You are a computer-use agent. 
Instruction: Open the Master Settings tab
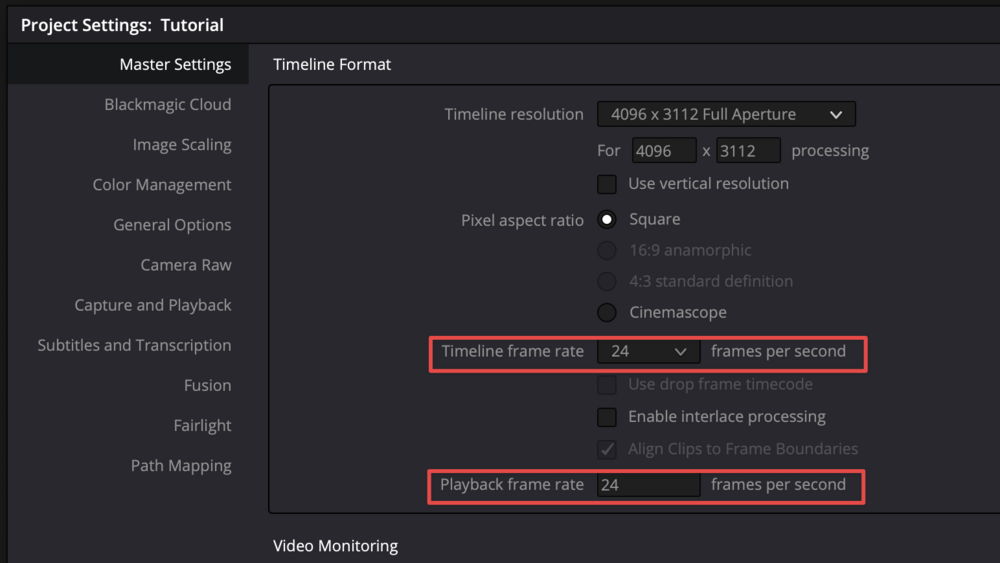coord(175,65)
